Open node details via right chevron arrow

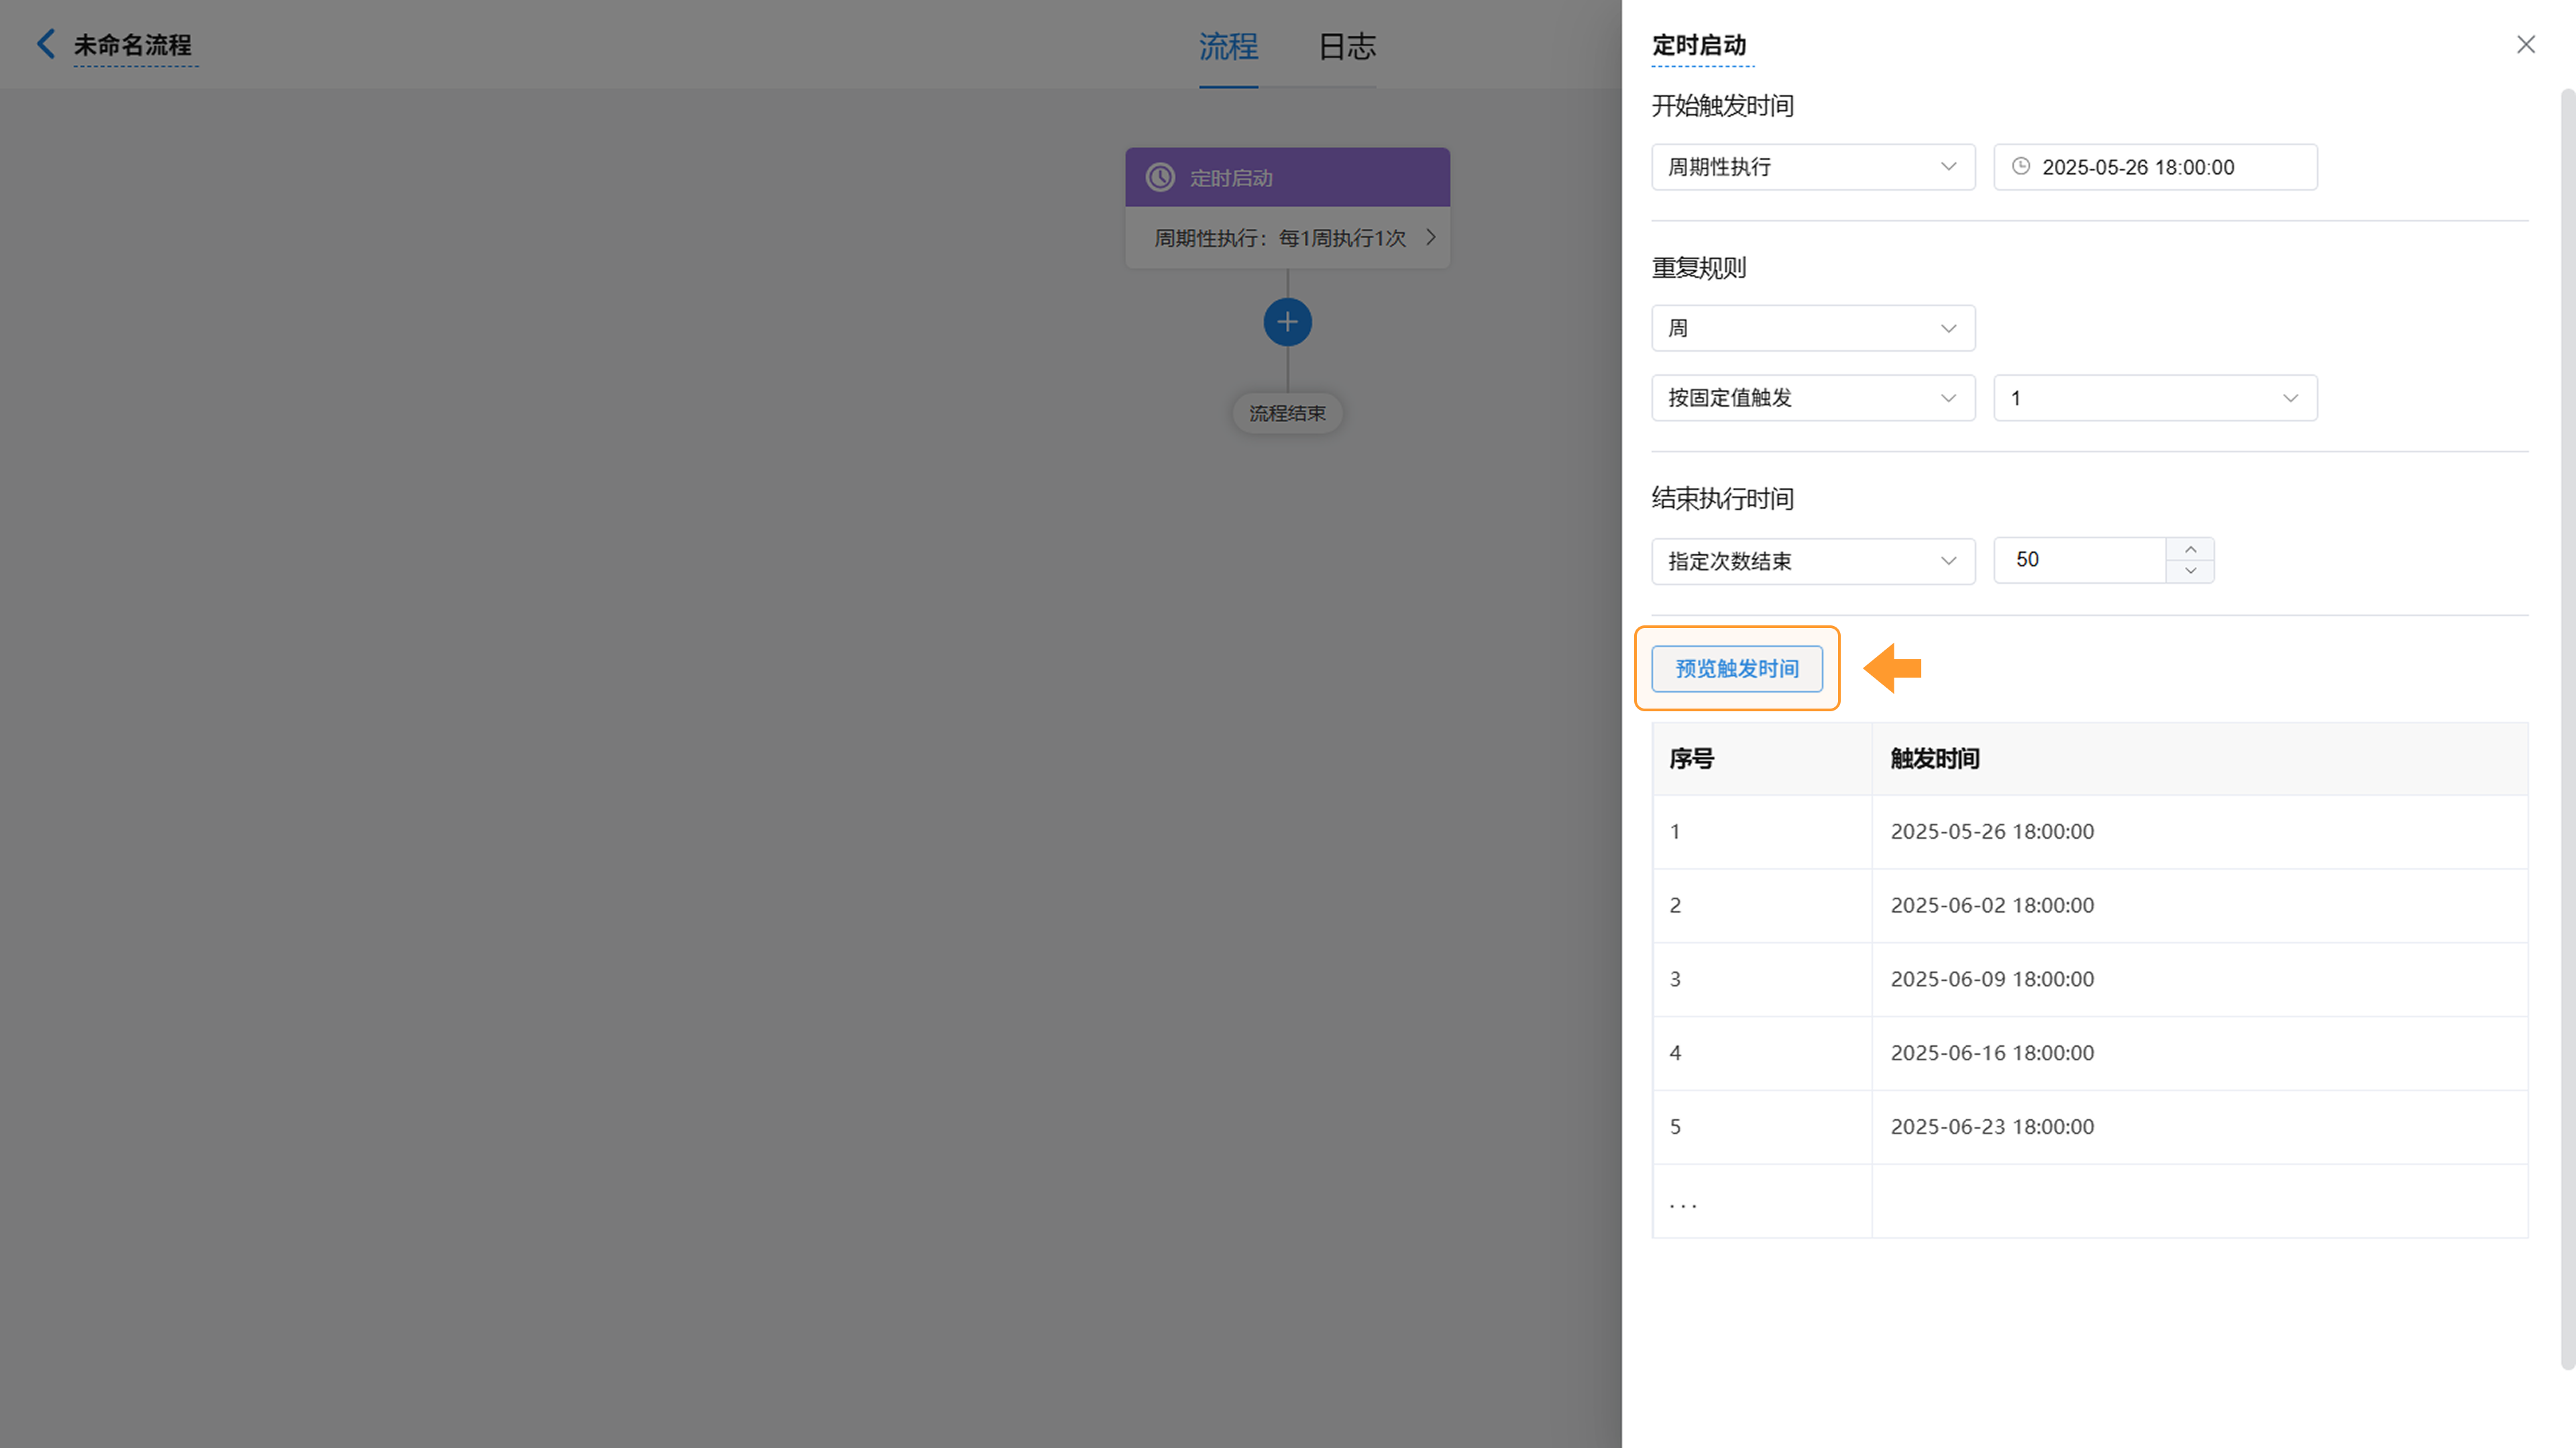[x=1430, y=237]
